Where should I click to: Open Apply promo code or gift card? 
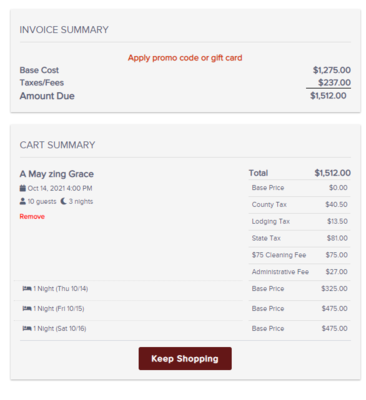[185, 58]
